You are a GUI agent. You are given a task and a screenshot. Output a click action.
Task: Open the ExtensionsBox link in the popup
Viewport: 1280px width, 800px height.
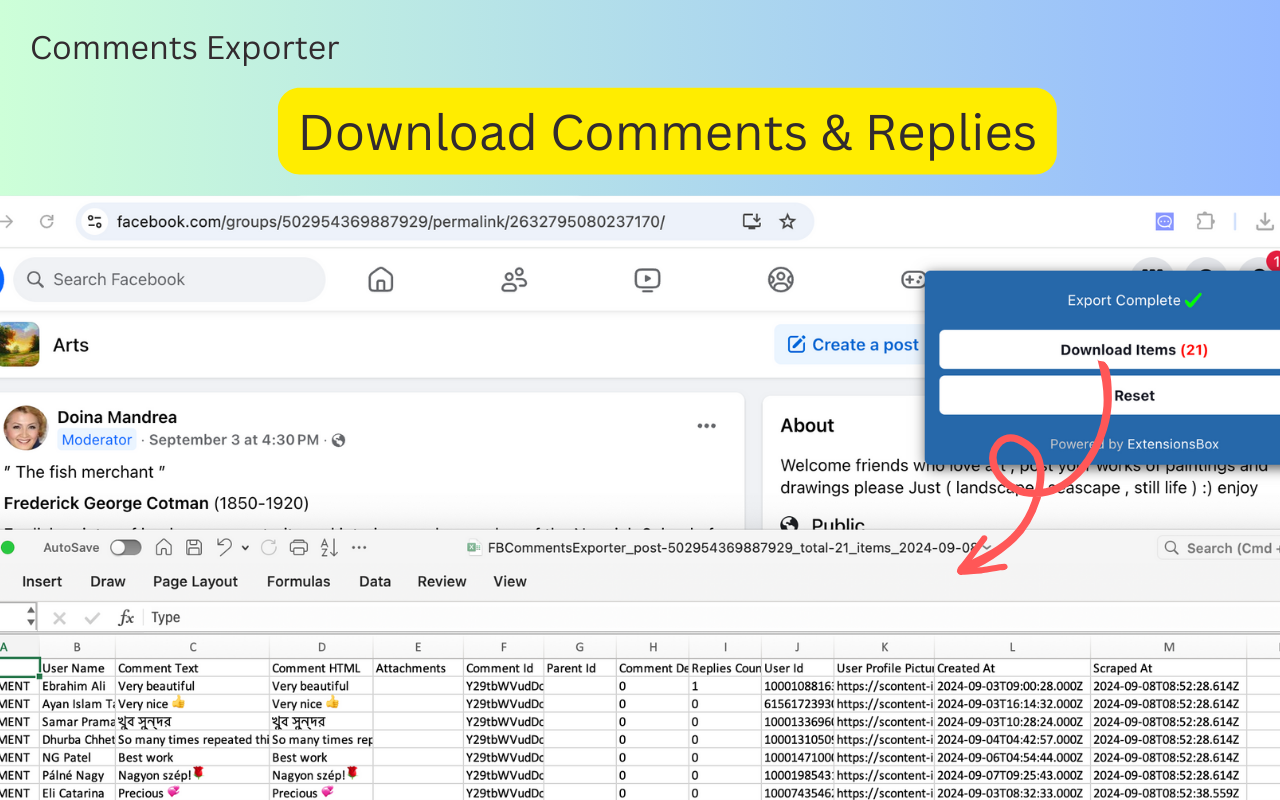click(x=1173, y=444)
